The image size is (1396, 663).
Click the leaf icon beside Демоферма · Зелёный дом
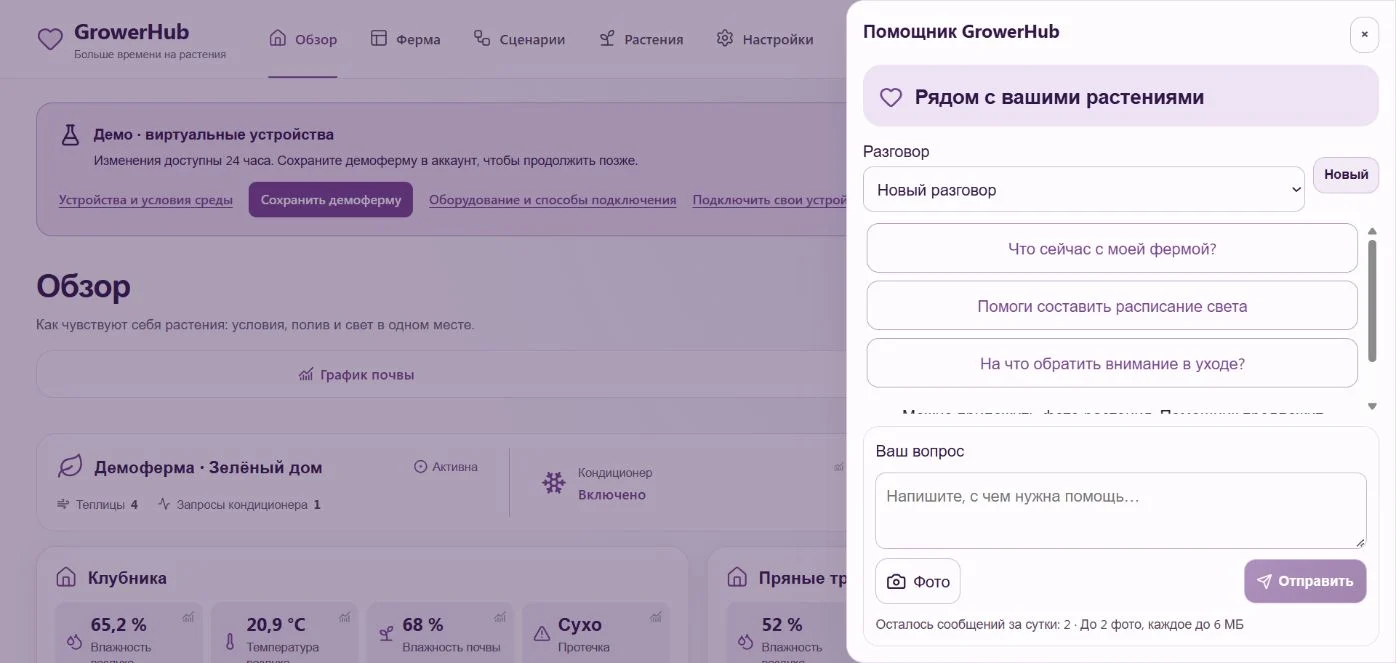point(70,467)
